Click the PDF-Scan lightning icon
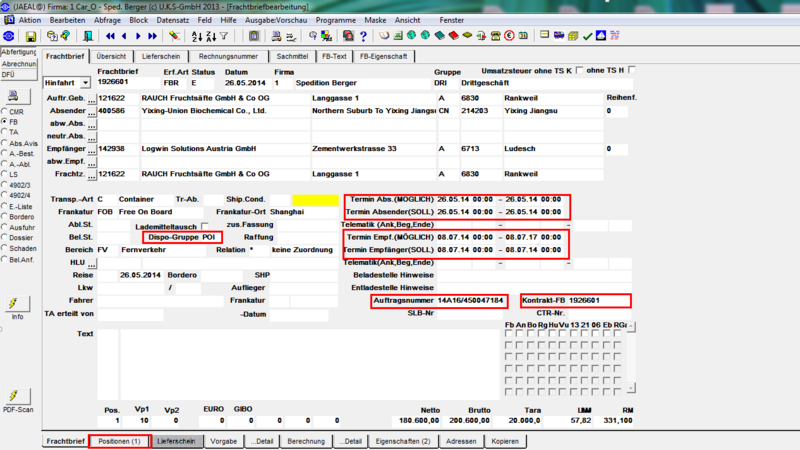 (17, 396)
